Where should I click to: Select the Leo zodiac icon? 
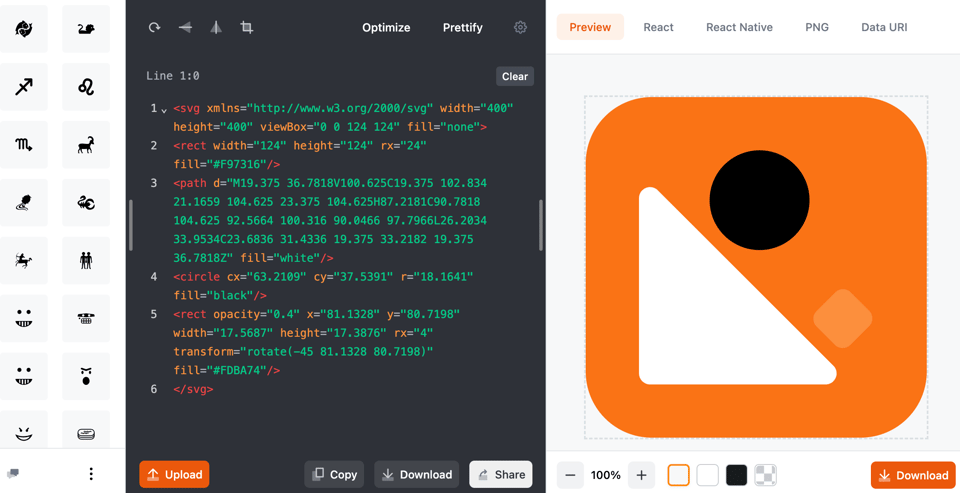(86, 87)
